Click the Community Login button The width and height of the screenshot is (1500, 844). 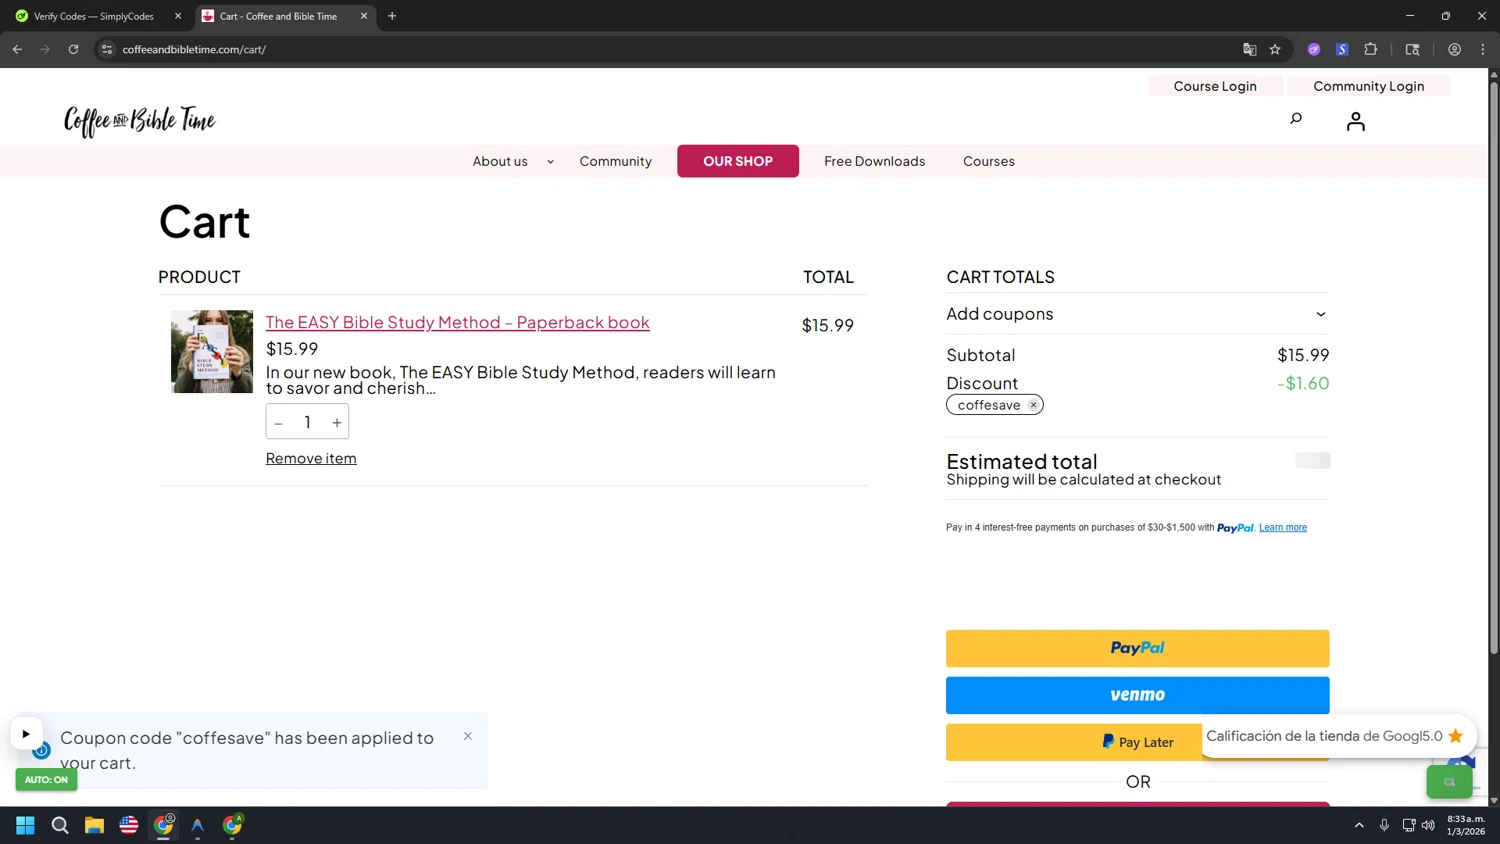pos(1368,86)
